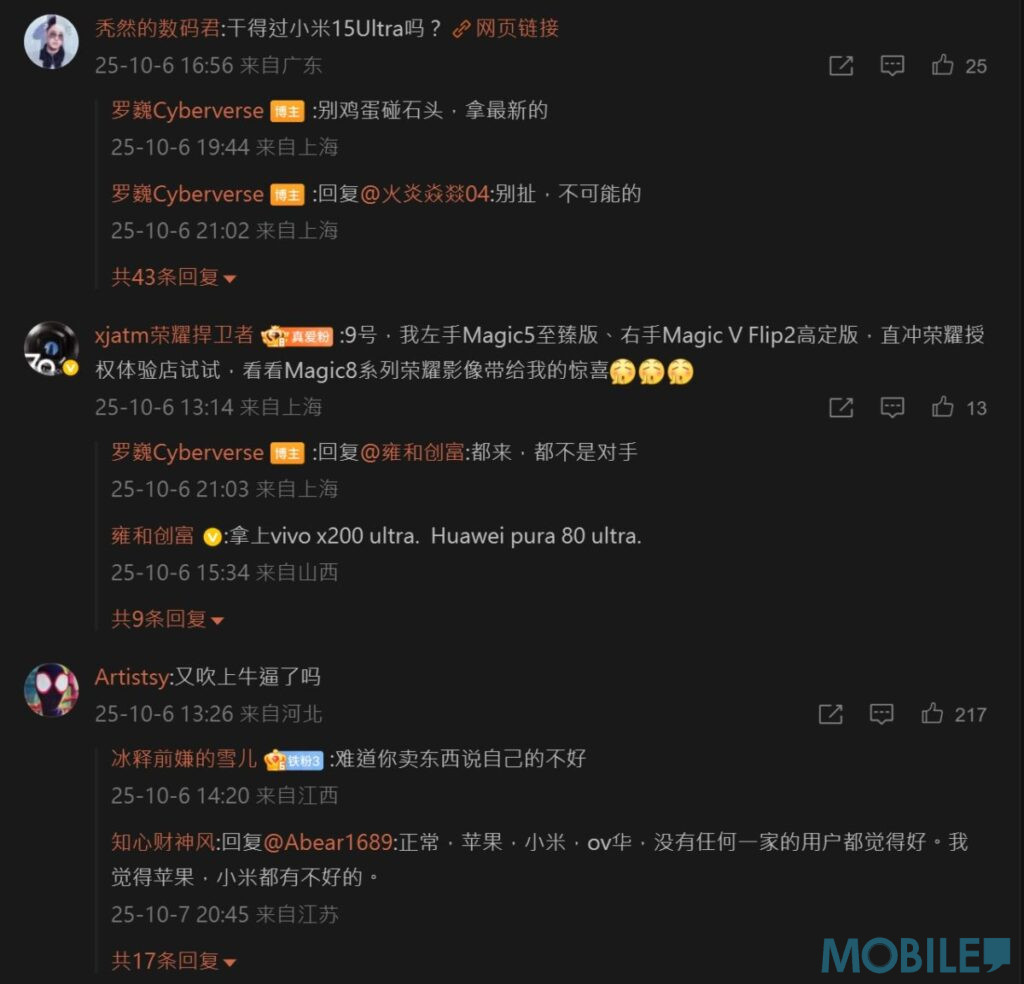The image size is (1024, 984).
Task: Expand the 共43条回复 replies
Action: pyautogui.click(x=174, y=278)
